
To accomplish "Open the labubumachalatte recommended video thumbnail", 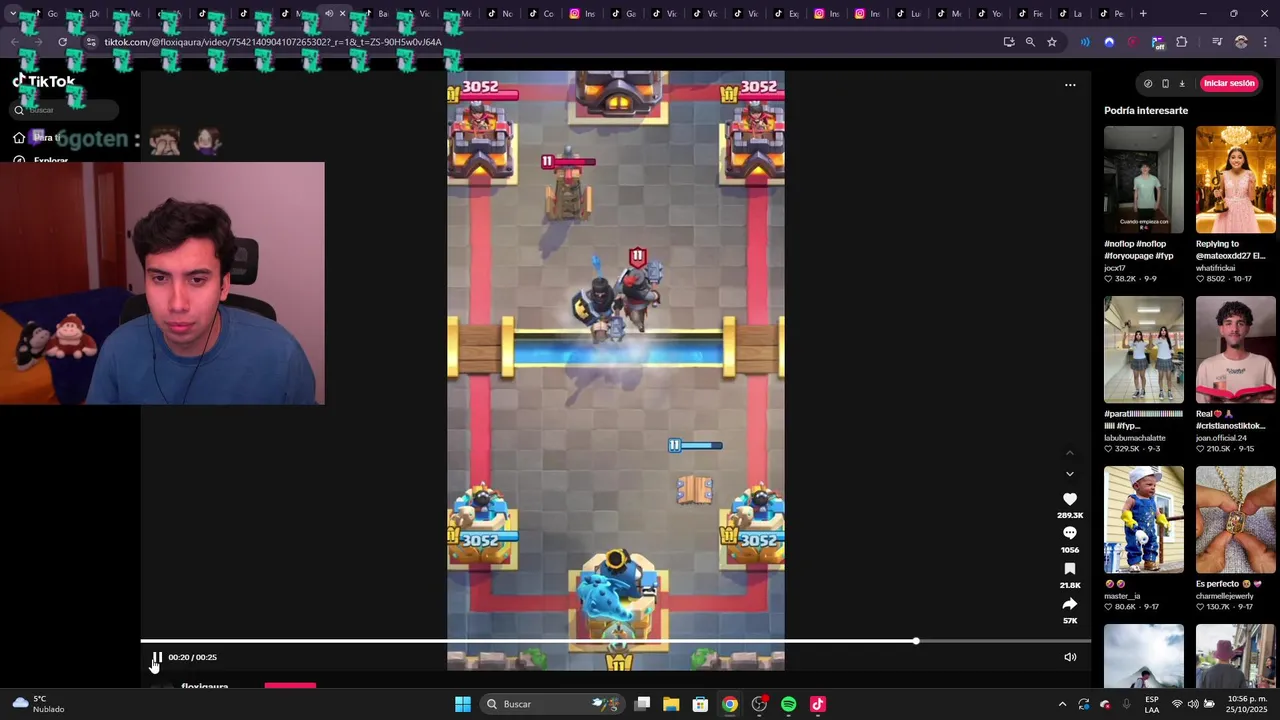I will pos(1143,350).
